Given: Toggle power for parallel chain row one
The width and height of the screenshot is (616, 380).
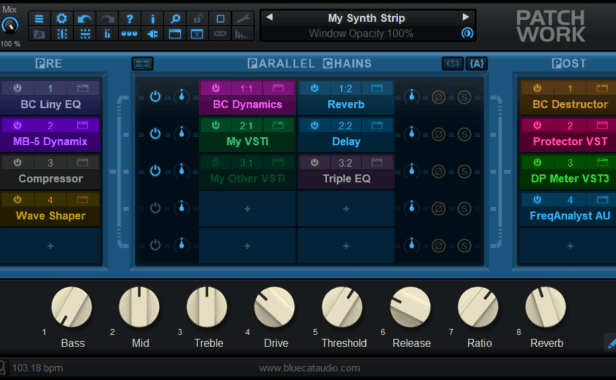Looking at the screenshot, I should tap(155, 96).
